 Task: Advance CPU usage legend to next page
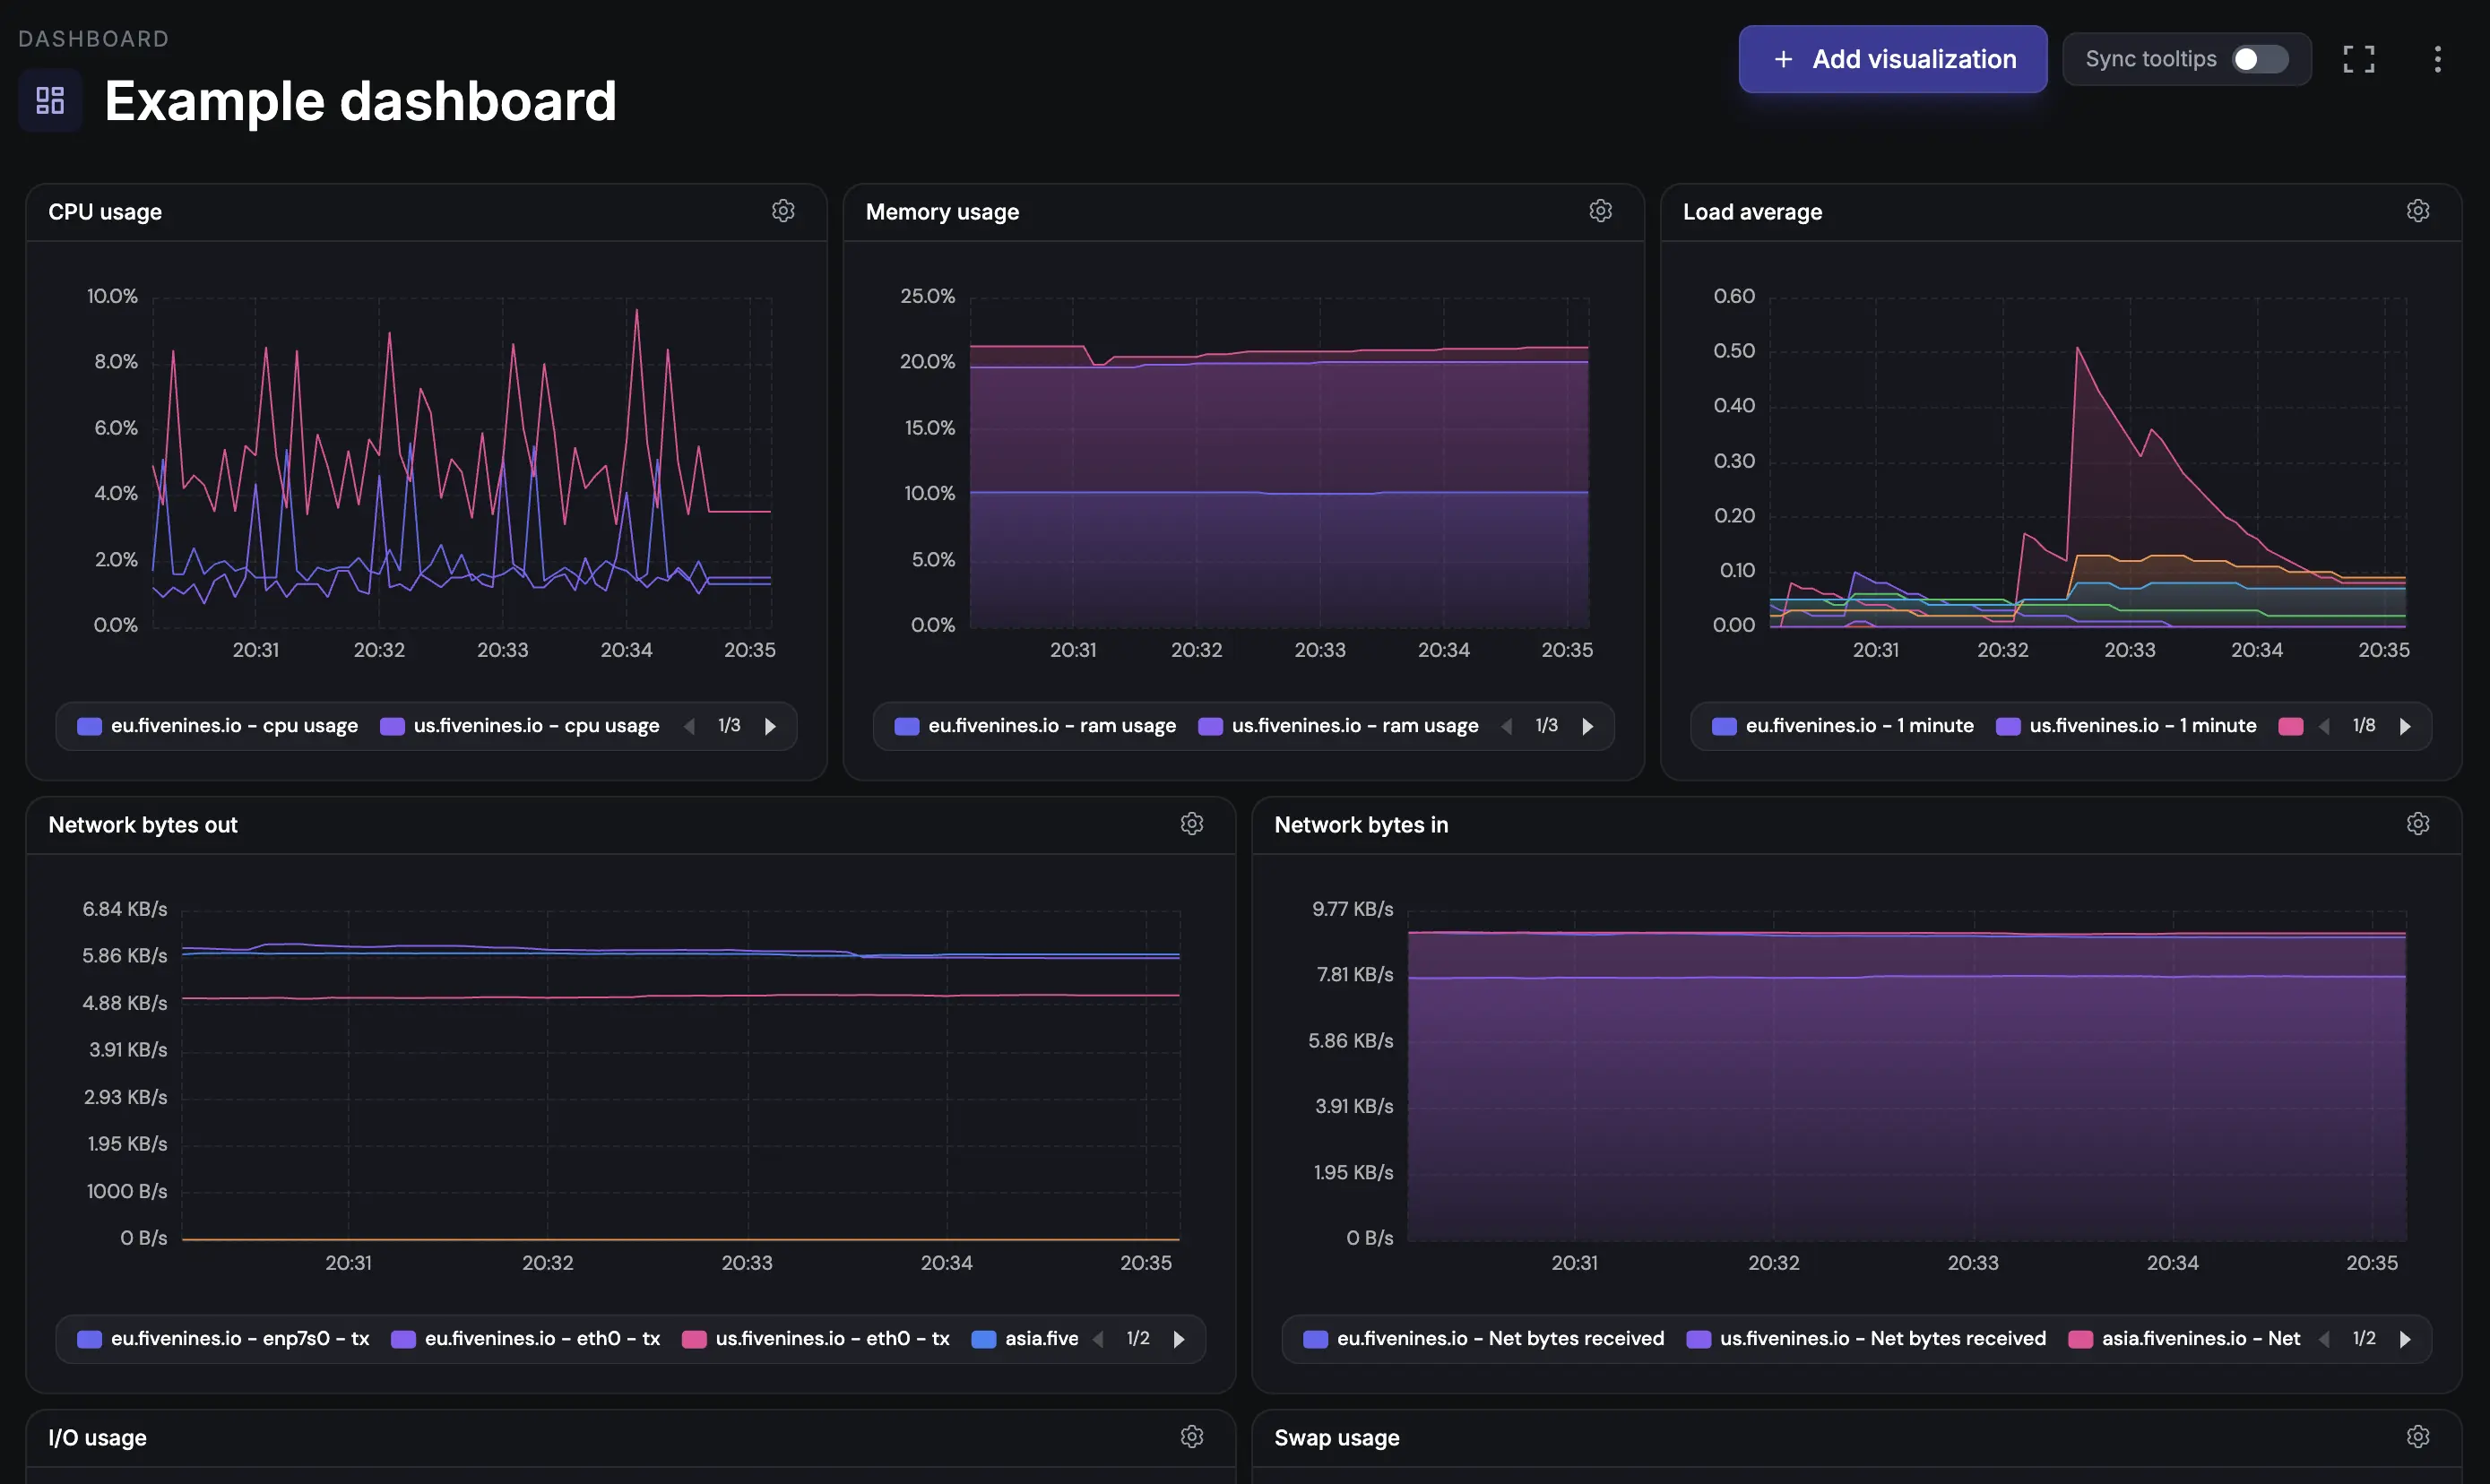(770, 726)
